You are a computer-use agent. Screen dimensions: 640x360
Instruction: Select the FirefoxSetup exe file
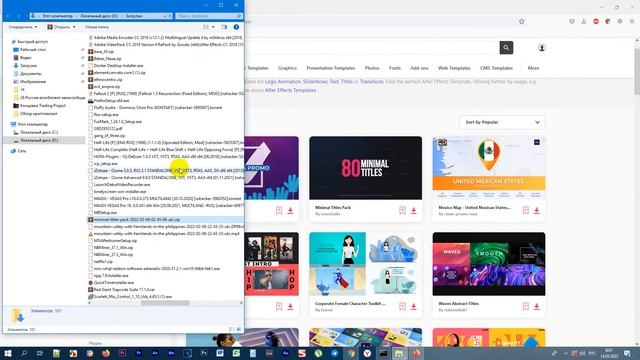pyautogui.click(x=111, y=100)
